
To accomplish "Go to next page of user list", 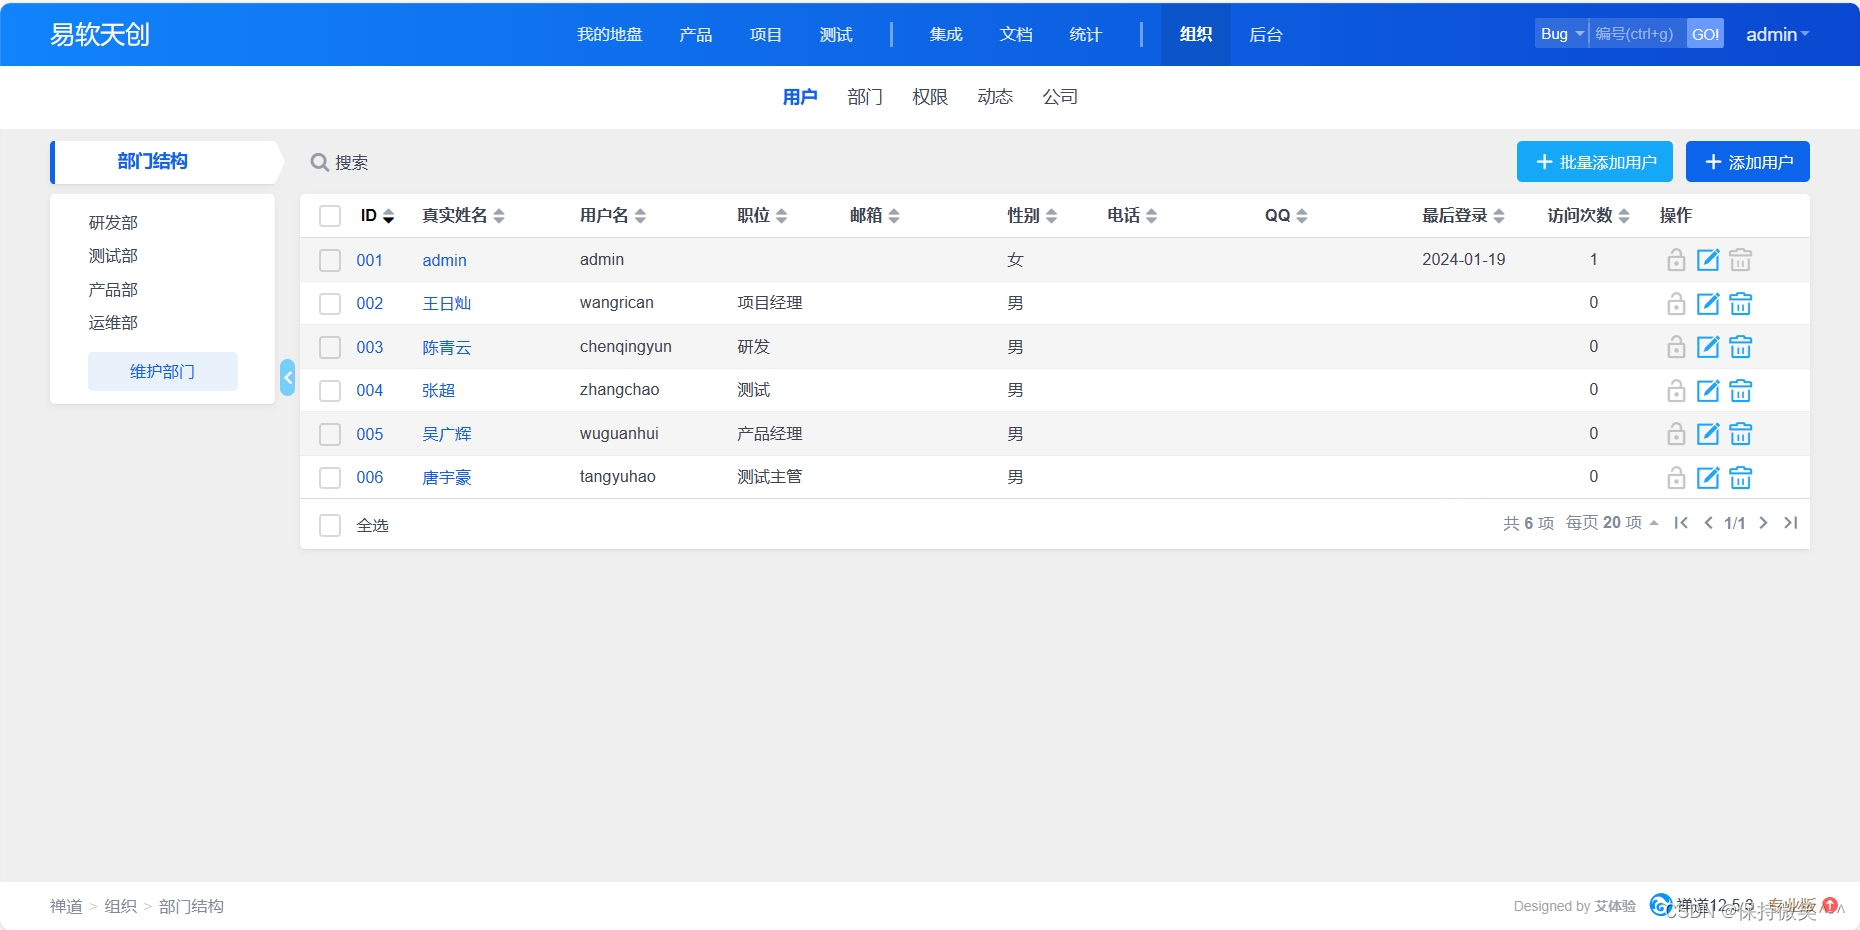I will [1763, 523].
